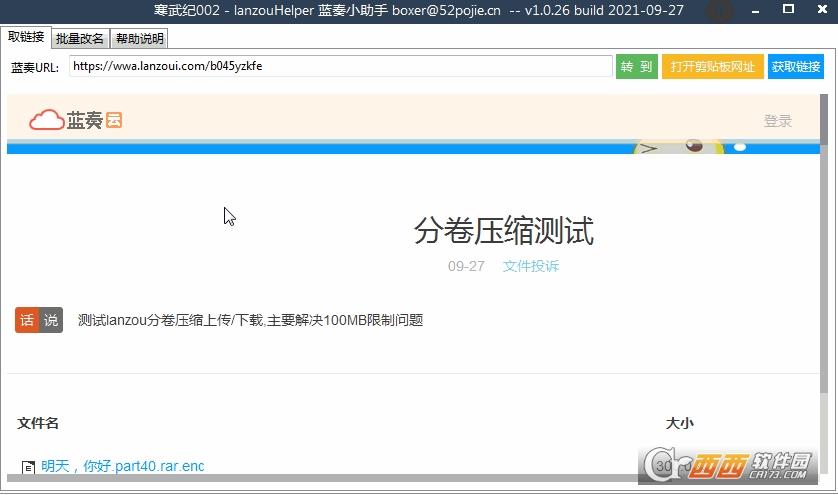Close the lanzouHelper window
Image resolution: width=838 pixels, height=495 pixels.
coord(823,9)
